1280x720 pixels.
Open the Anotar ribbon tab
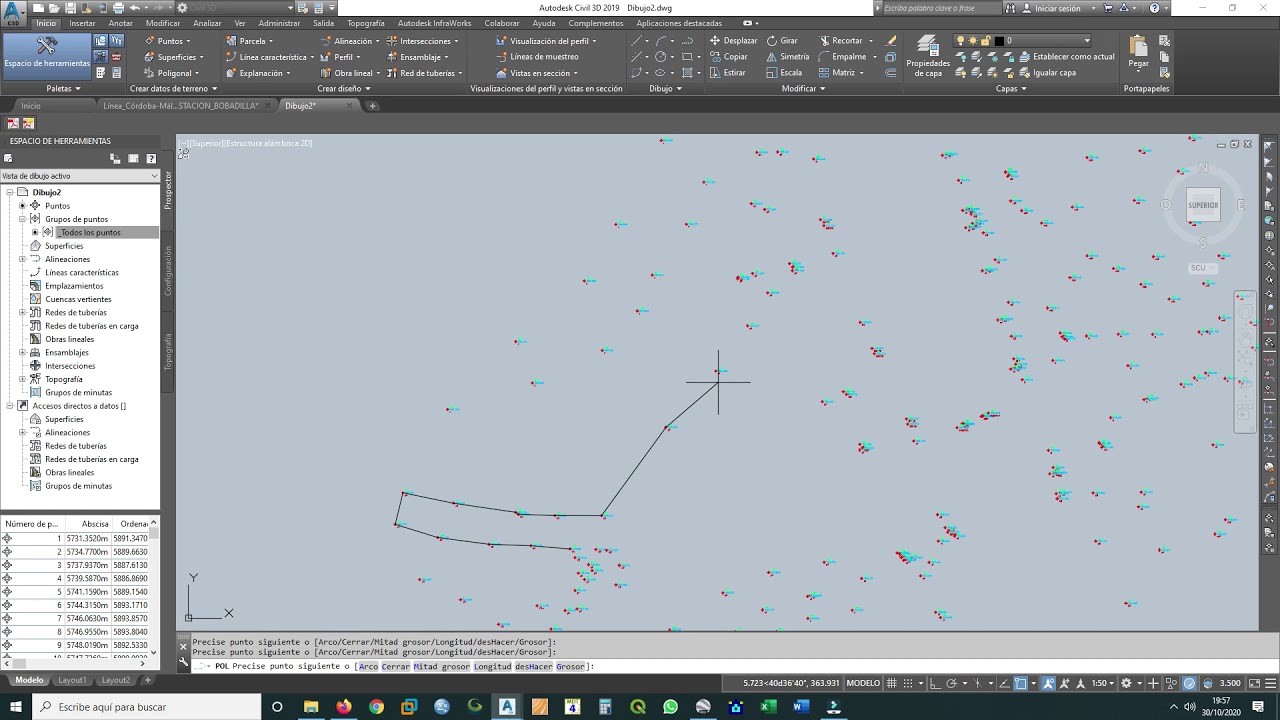point(120,23)
